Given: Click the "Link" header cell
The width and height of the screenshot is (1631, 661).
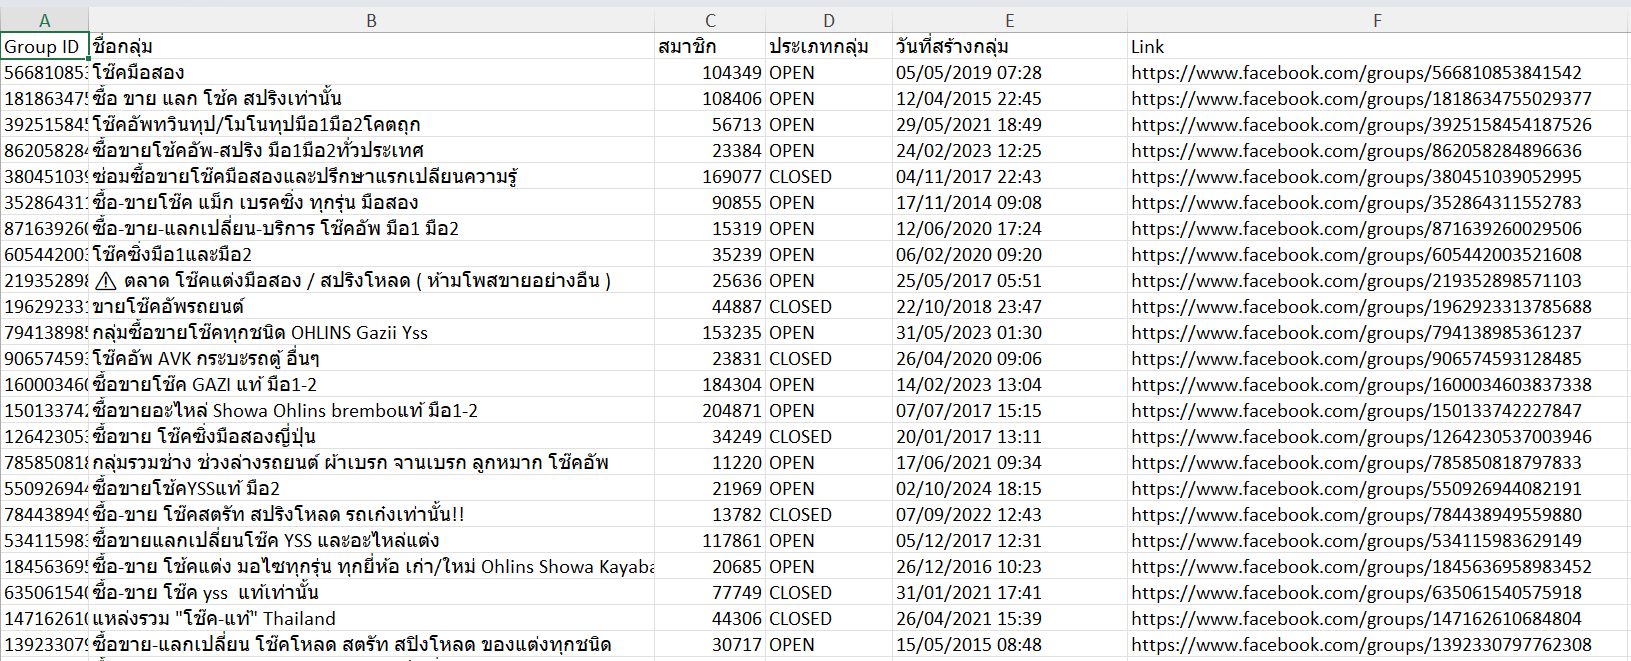Looking at the screenshot, I should (1147, 47).
